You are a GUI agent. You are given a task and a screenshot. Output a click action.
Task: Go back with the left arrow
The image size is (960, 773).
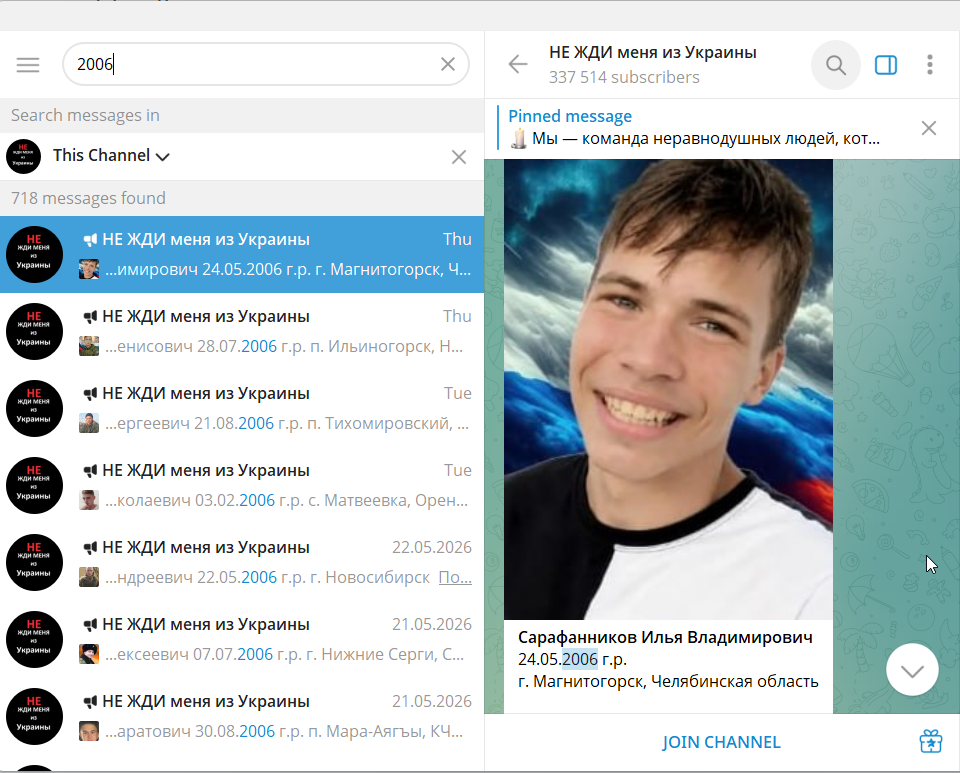click(x=517, y=64)
